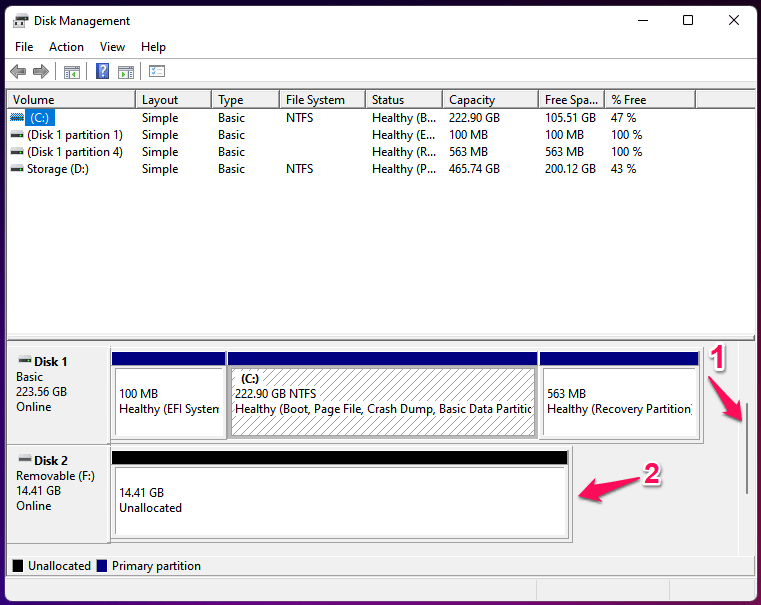
Task: Sort by the Capacity column header
Action: 490,100
